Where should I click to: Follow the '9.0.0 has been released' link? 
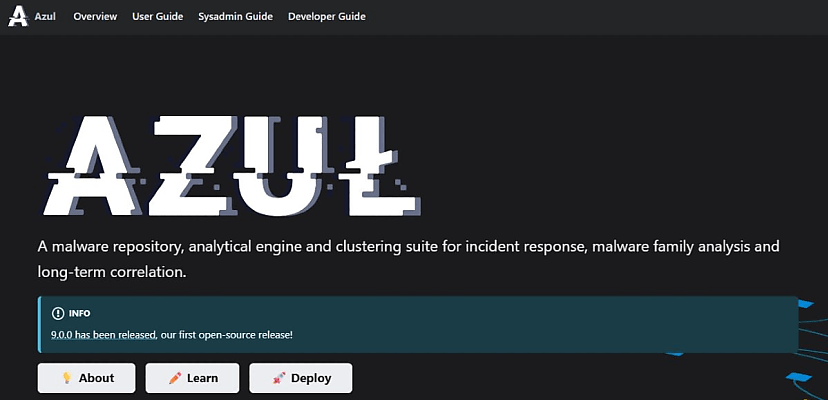pos(104,335)
